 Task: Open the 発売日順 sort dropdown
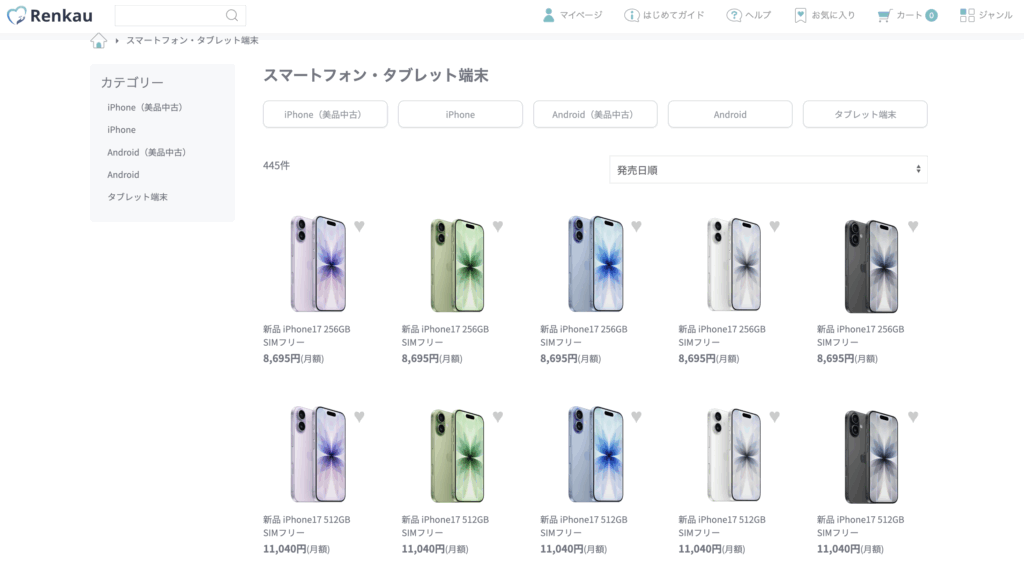click(x=768, y=170)
